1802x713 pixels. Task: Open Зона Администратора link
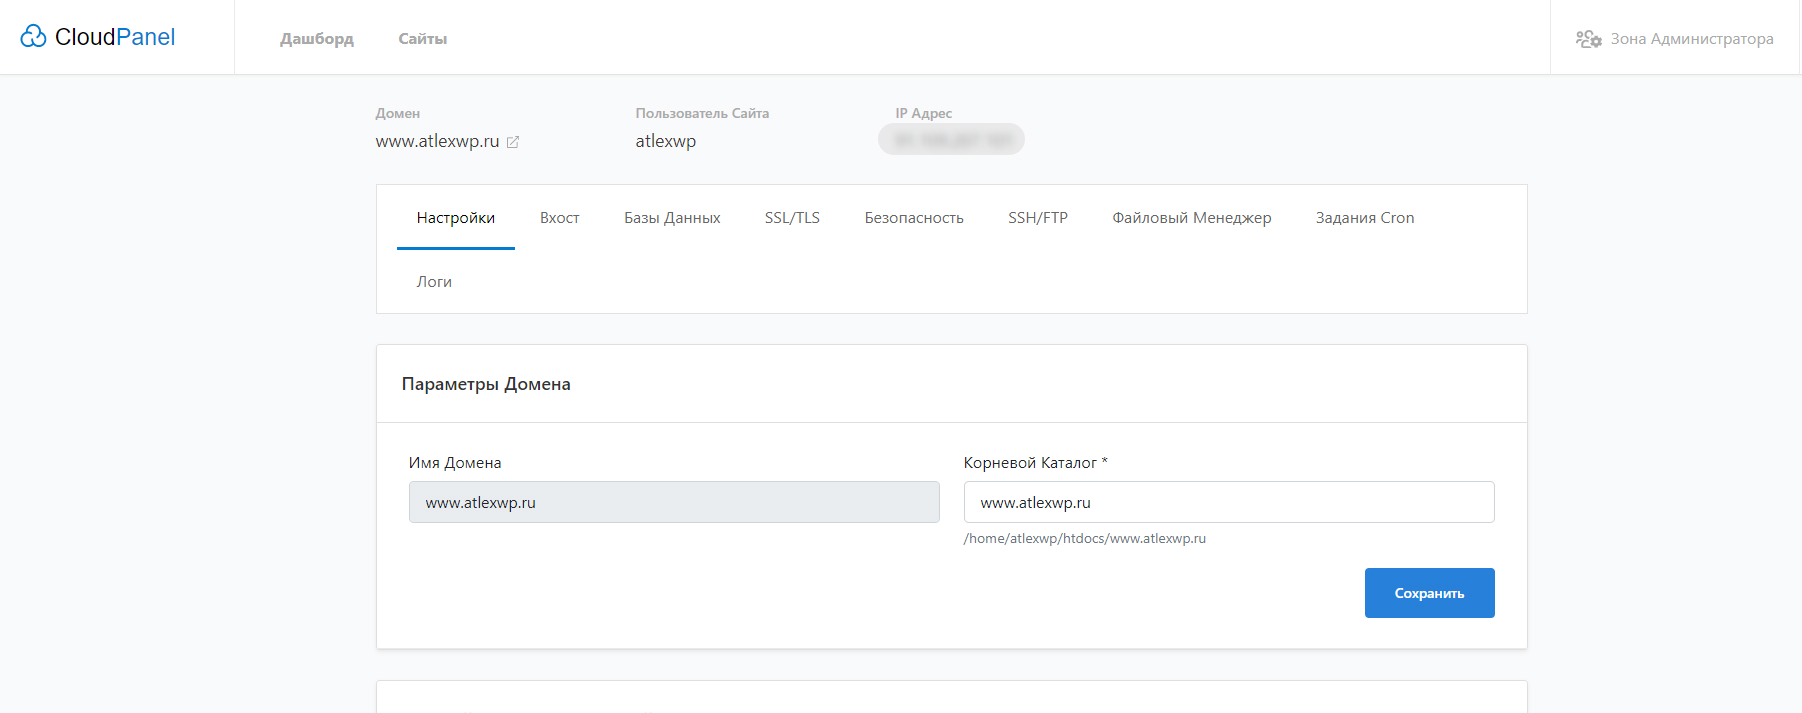[x=1692, y=39]
